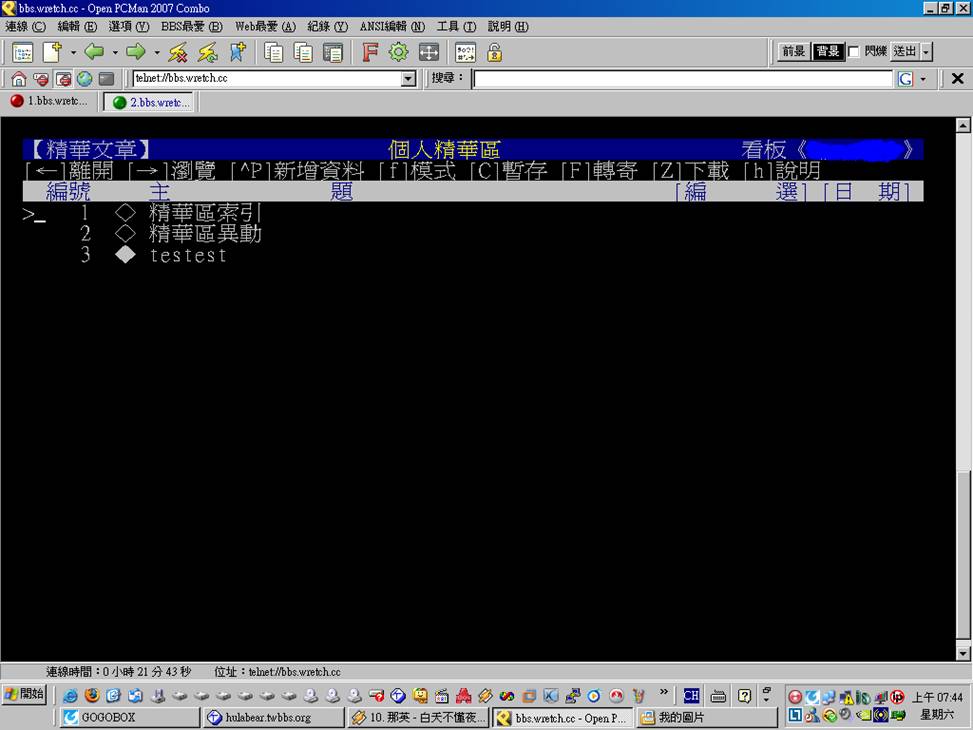This screenshot has width=973, height=730.
Task: Click the new connection document icon
Action: click(x=52, y=52)
